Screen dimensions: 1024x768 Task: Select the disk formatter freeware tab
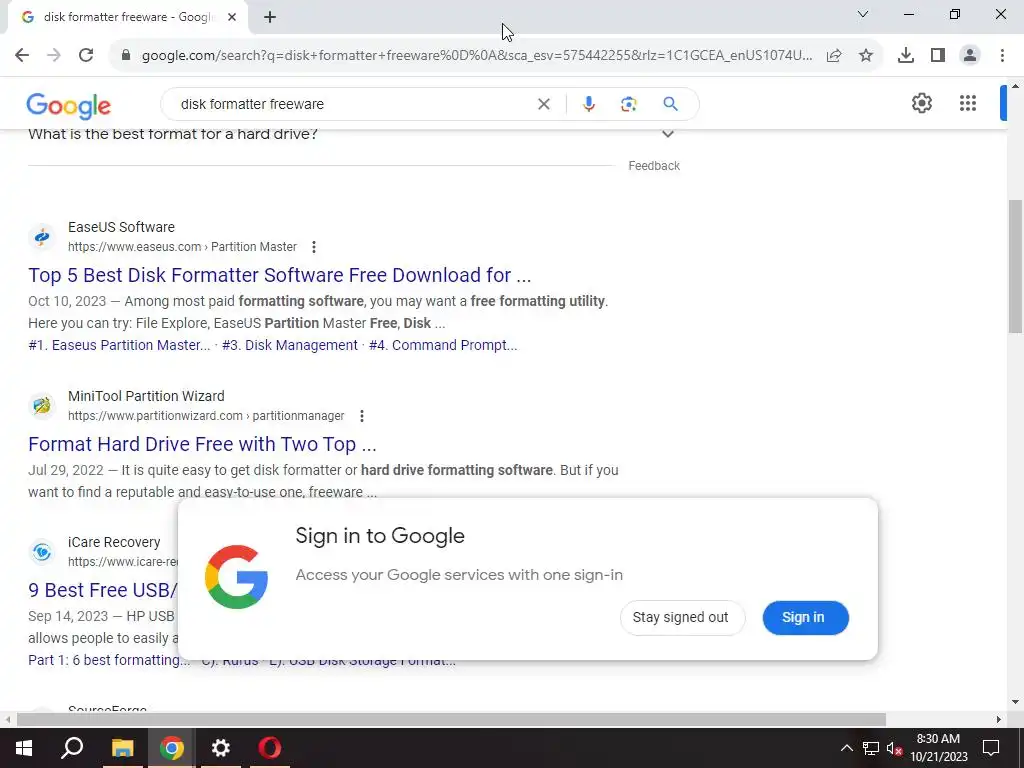pyautogui.click(x=128, y=17)
